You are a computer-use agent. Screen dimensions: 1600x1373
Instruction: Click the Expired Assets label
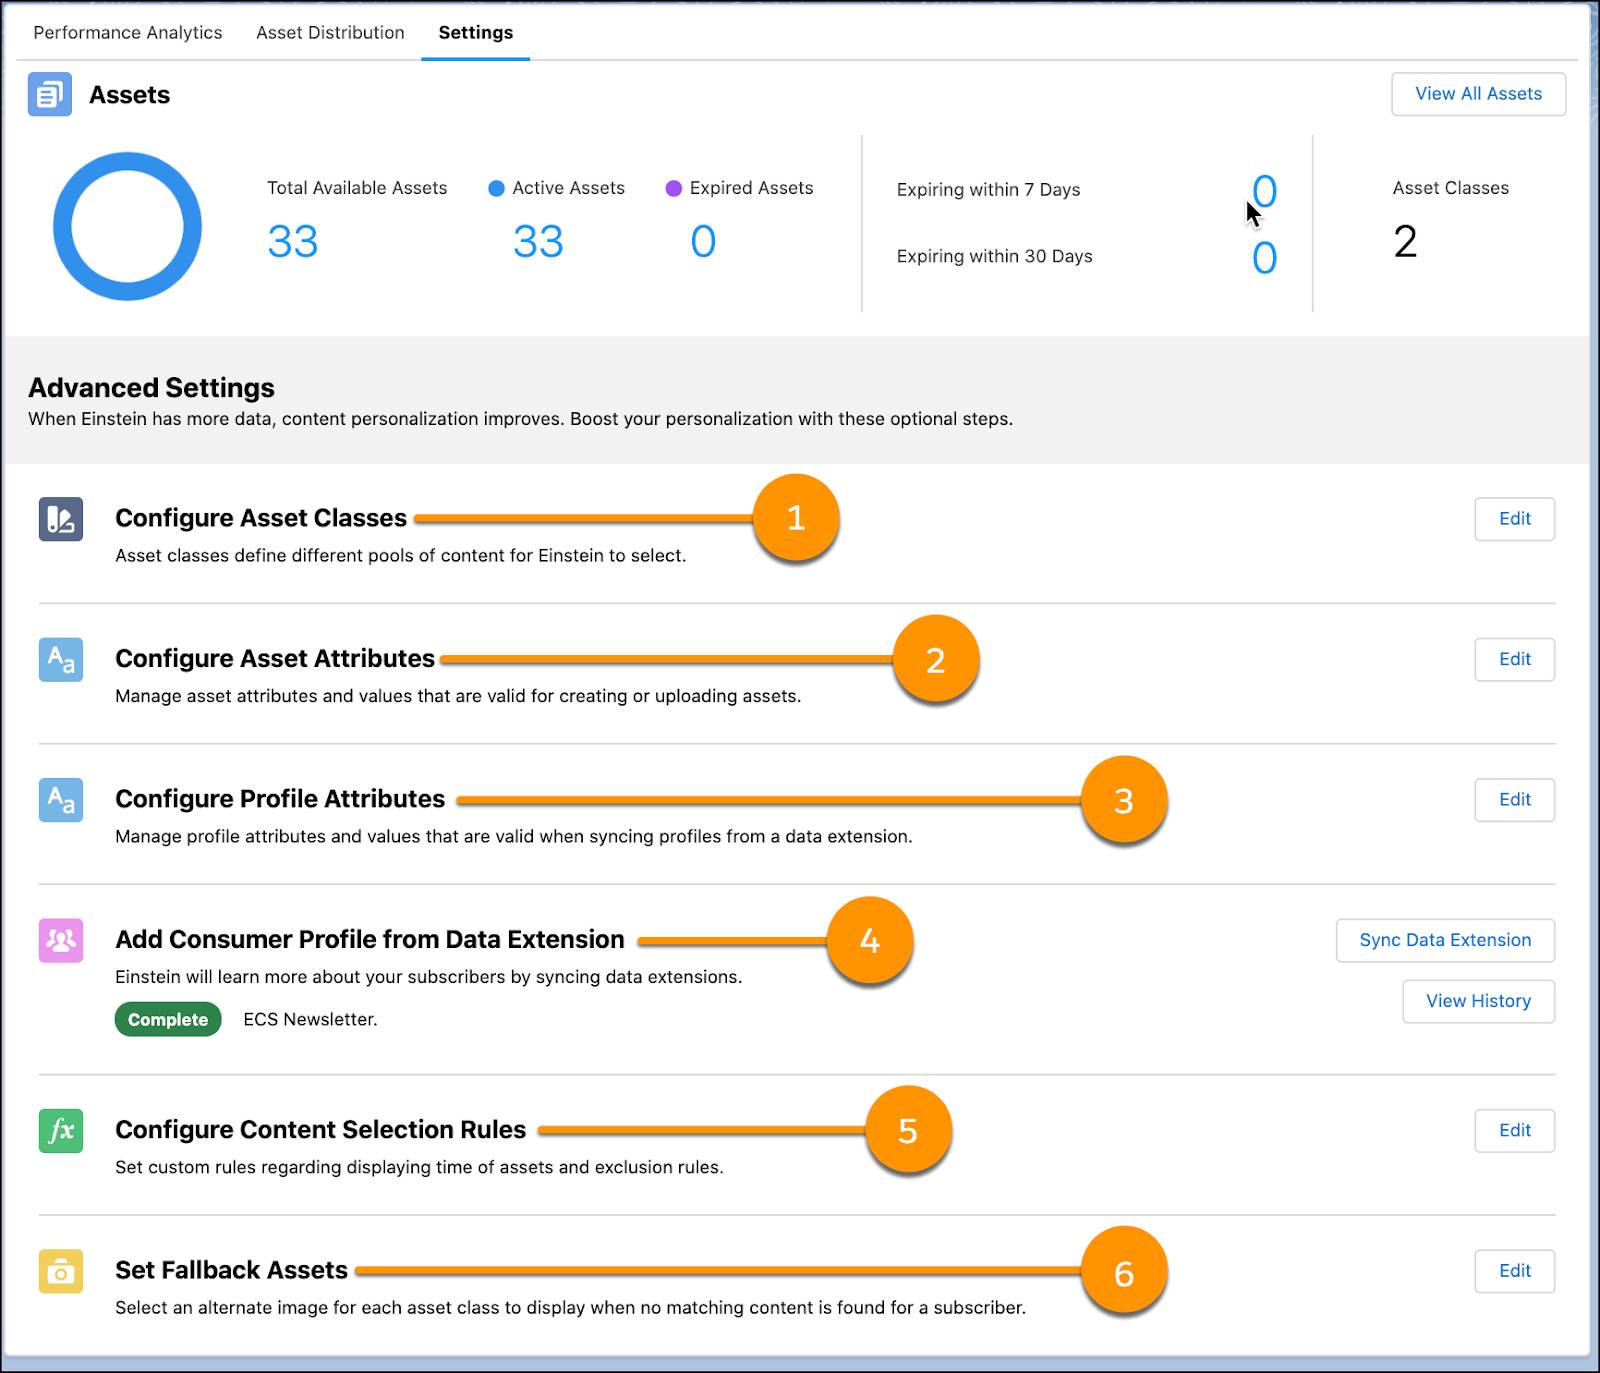click(x=751, y=188)
